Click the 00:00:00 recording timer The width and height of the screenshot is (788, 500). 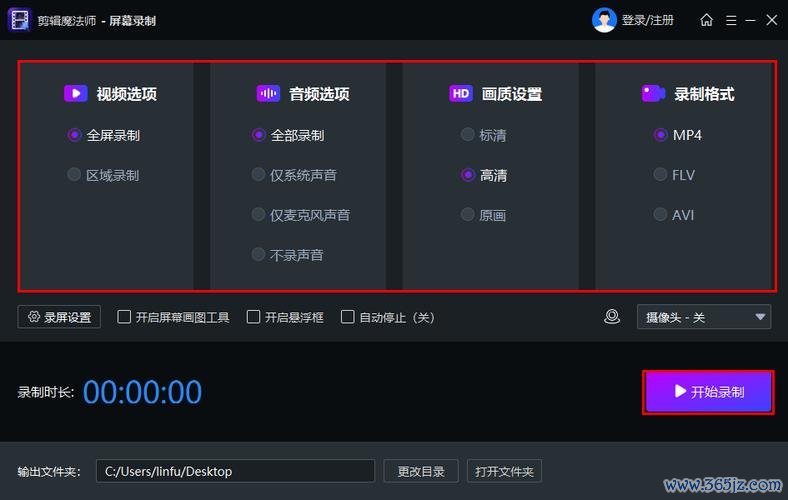click(x=142, y=392)
